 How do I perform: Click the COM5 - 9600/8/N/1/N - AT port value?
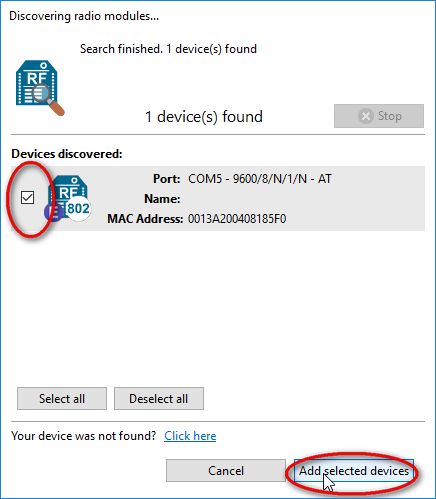pos(260,179)
